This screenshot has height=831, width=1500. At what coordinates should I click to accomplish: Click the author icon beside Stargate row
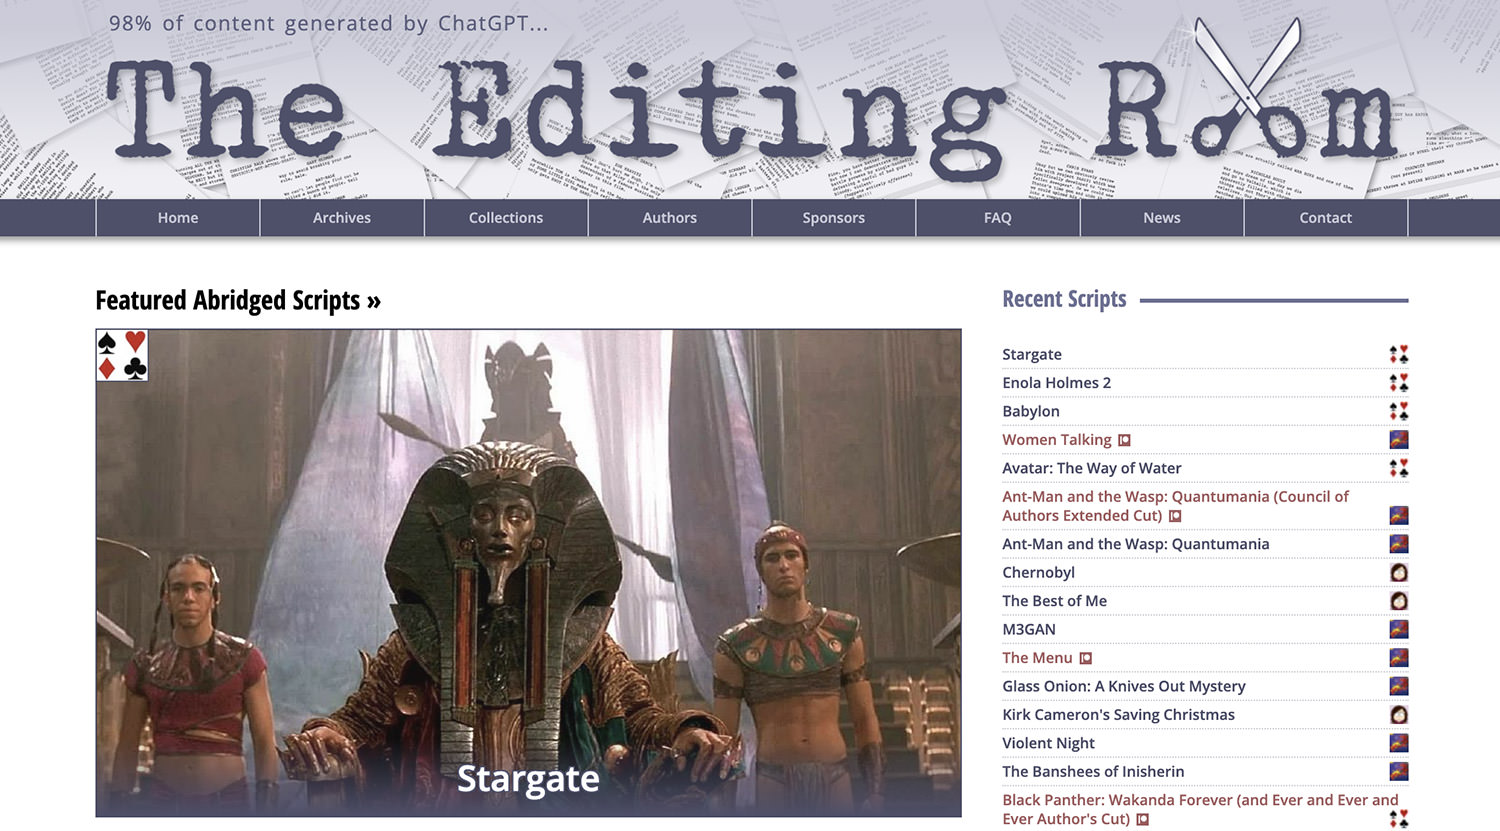click(x=1399, y=354)
